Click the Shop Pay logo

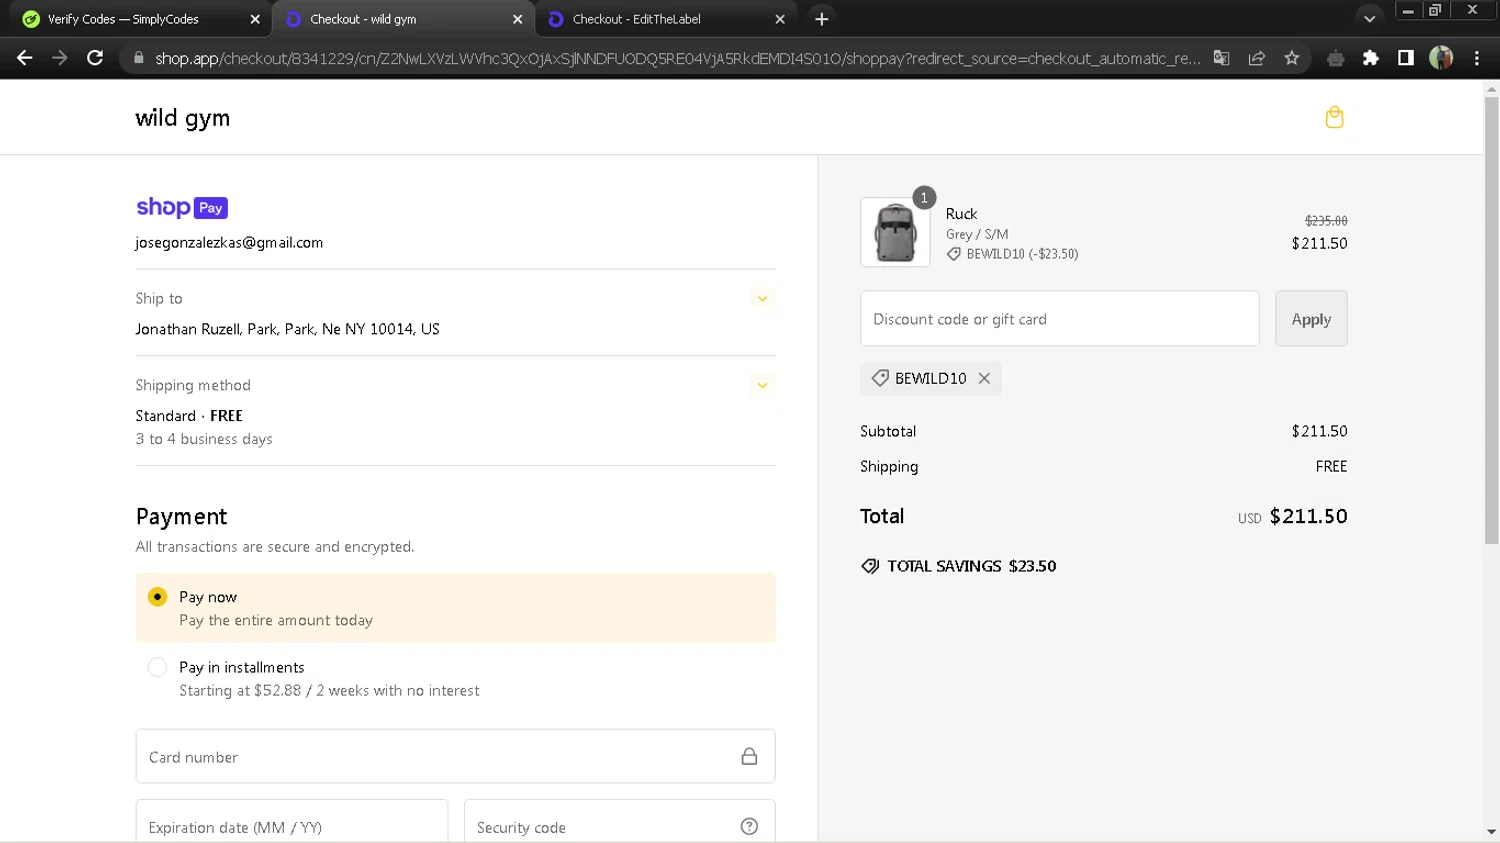click(182, 207)
